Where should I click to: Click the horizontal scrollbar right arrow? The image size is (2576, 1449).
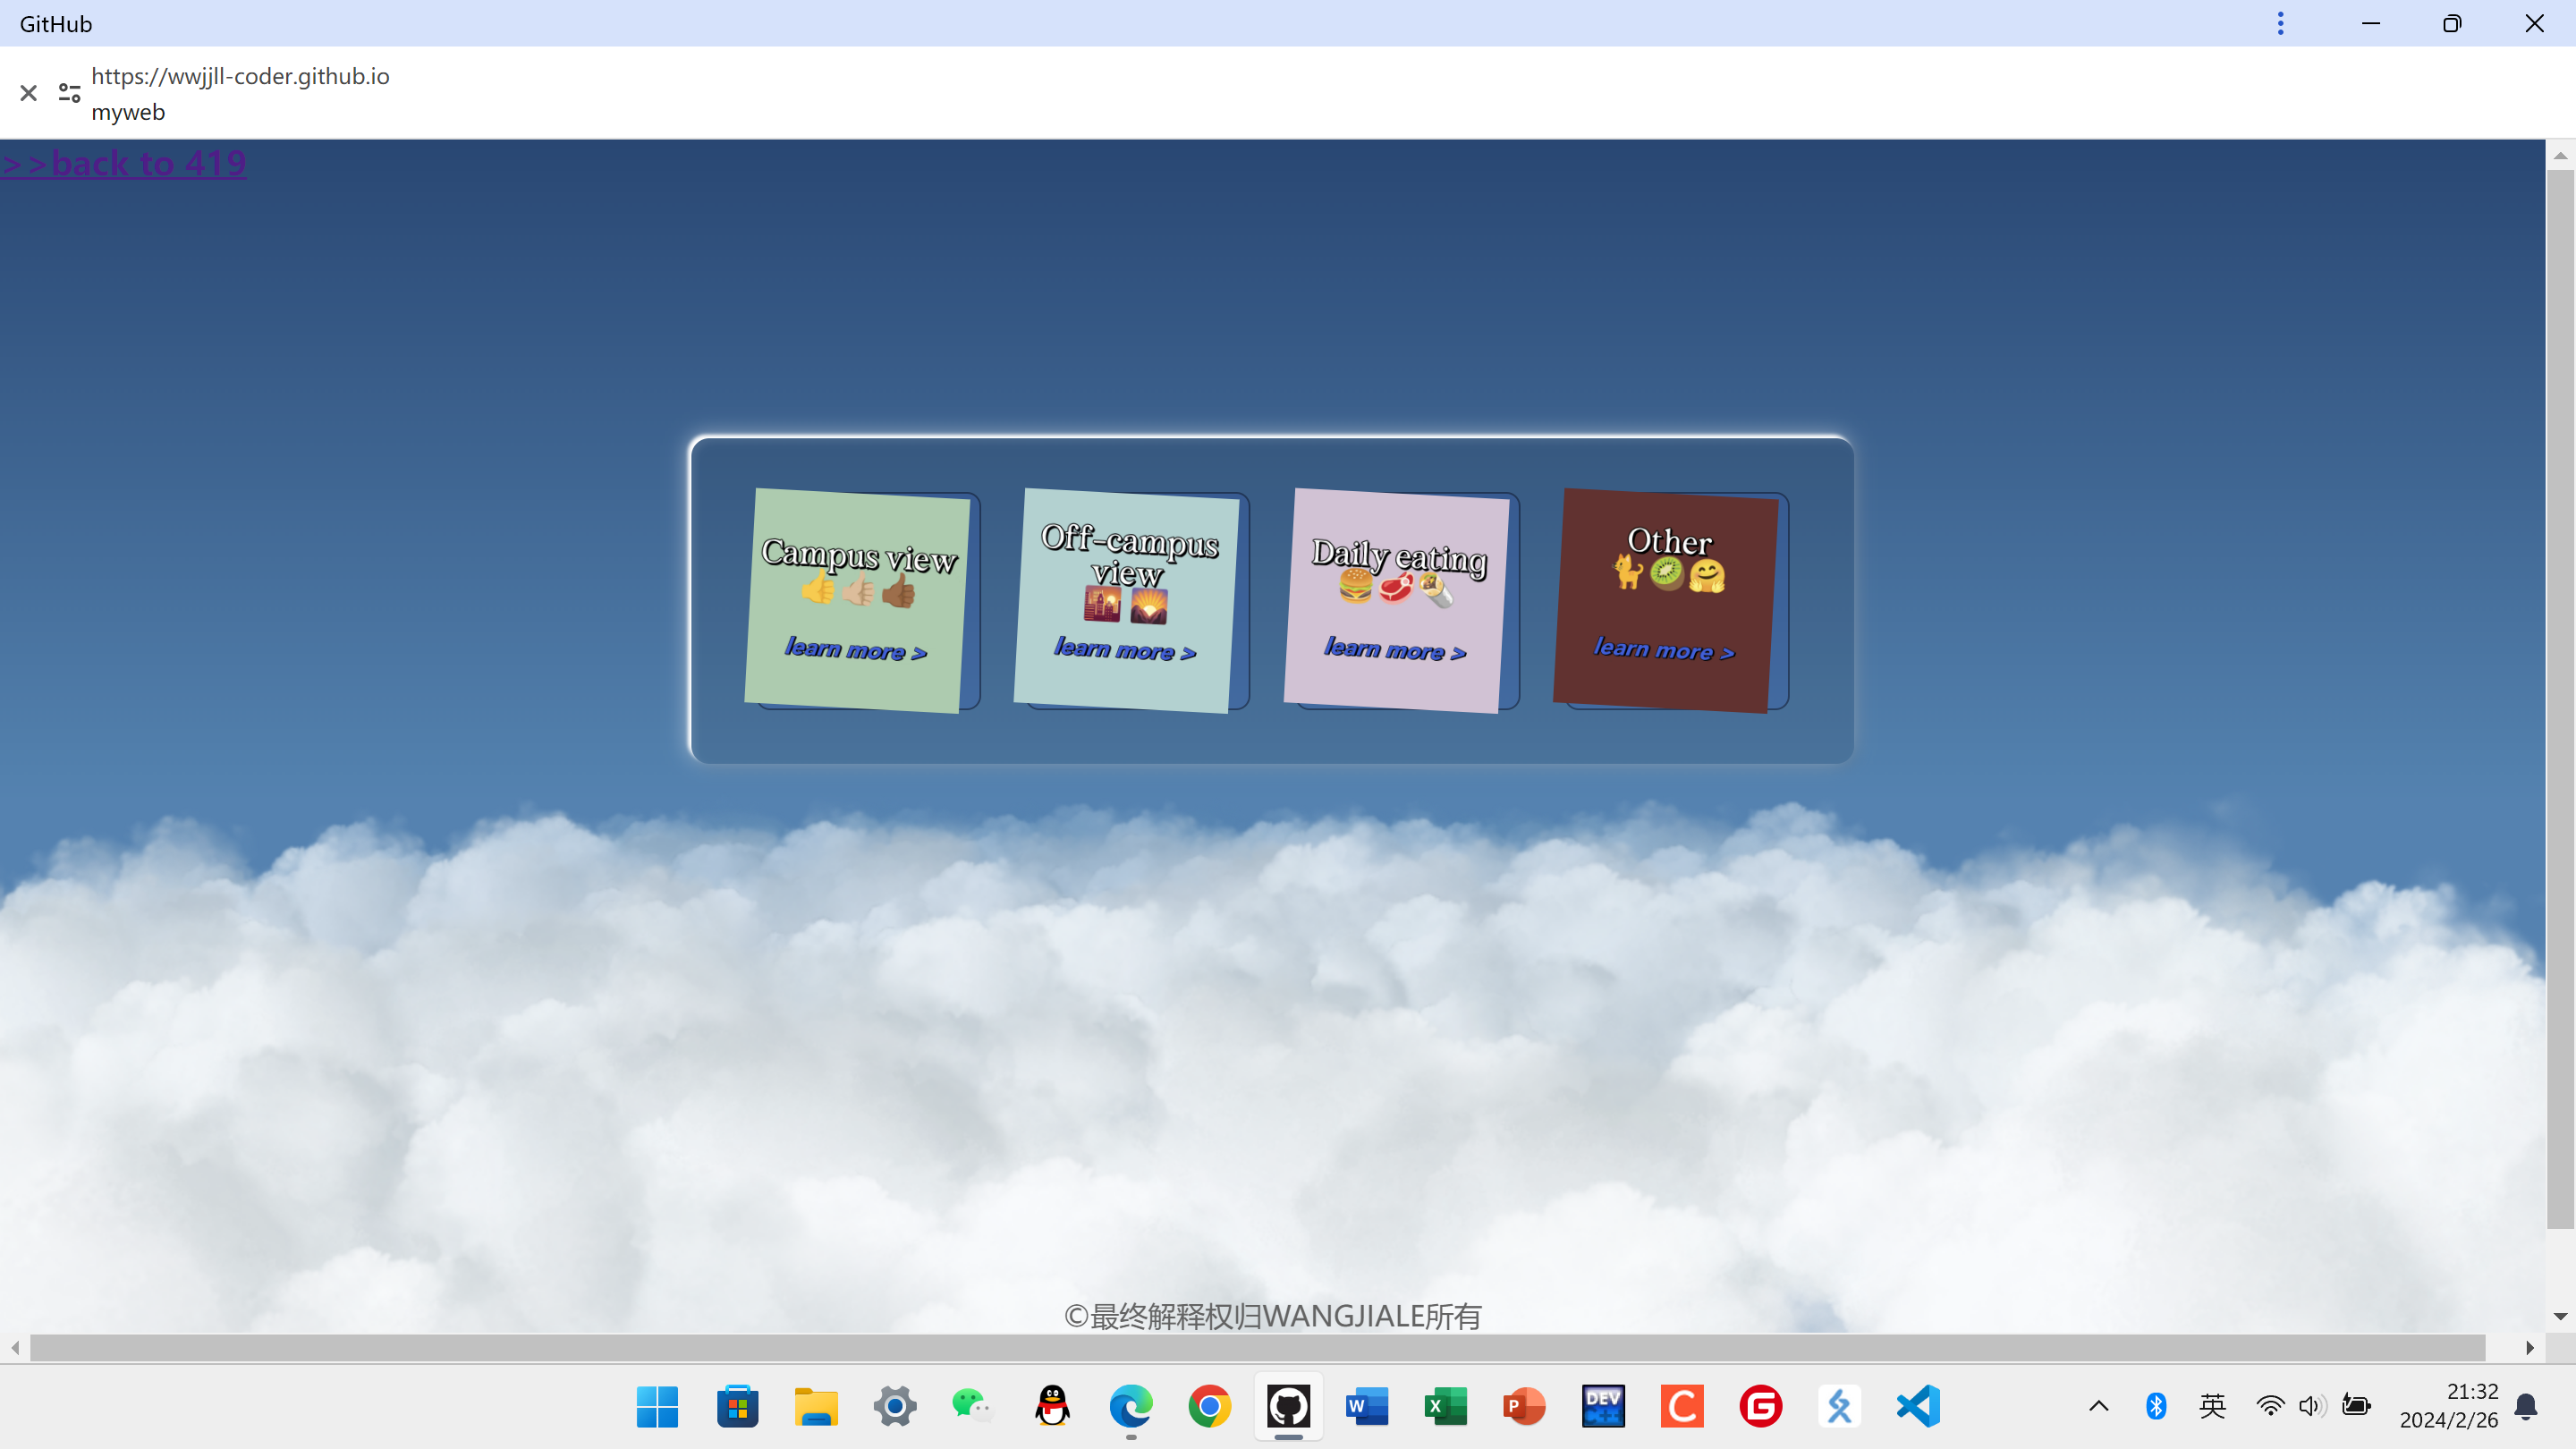pyautogui.click(x=2529, y=1348)
